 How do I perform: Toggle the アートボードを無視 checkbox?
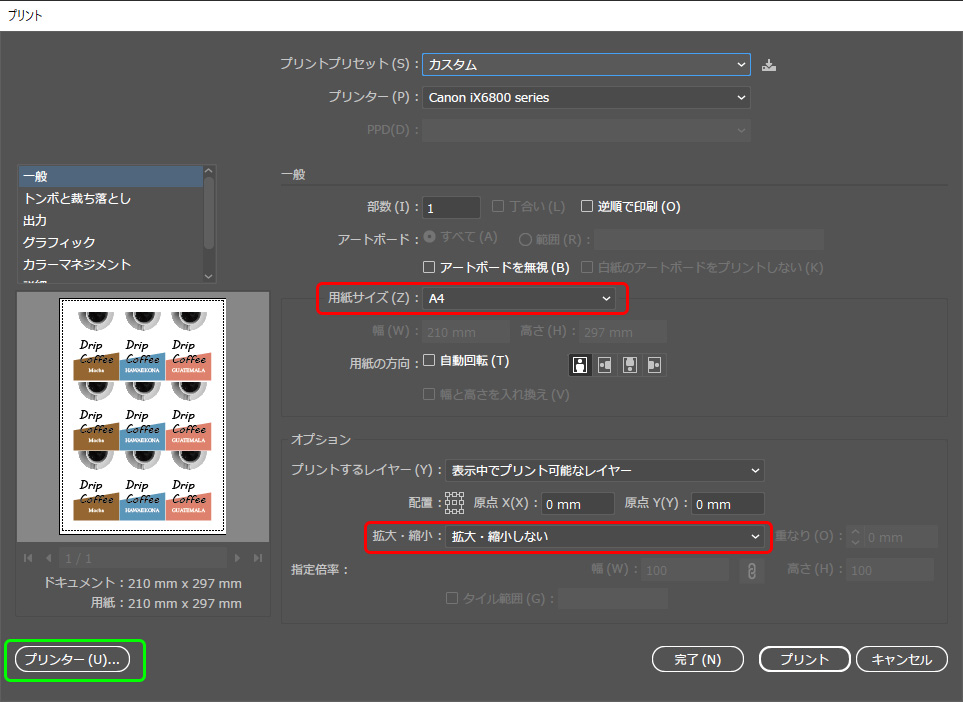click(430, 267)
